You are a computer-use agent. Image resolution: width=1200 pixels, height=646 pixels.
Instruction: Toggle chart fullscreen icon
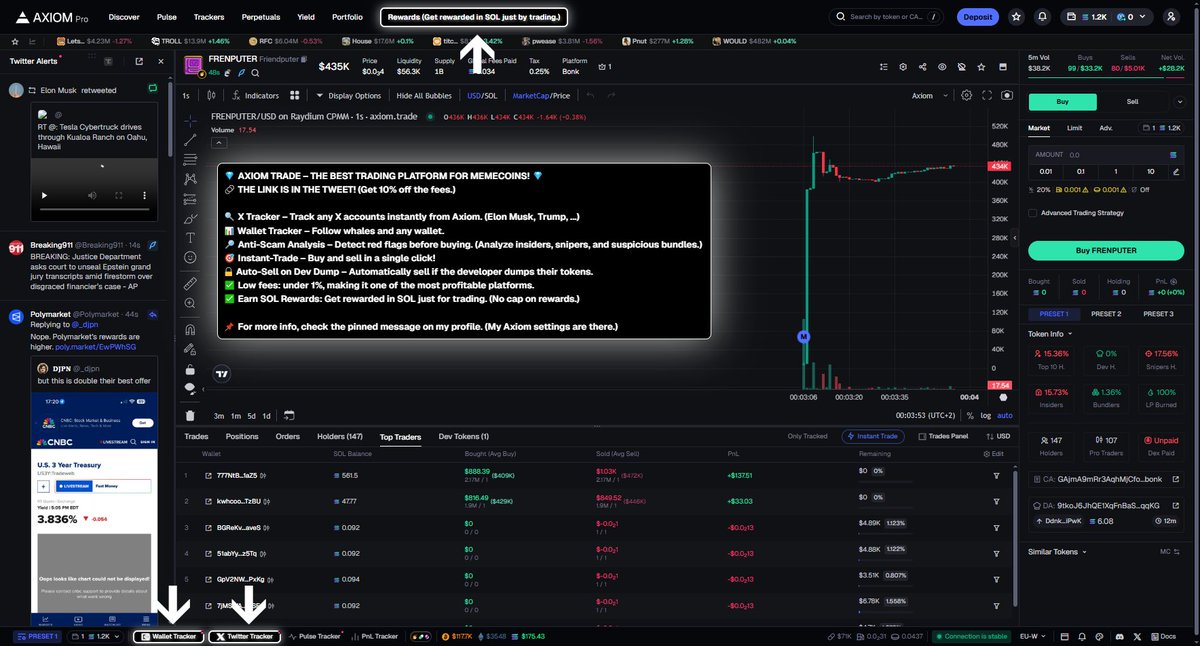click(x=986, y=95)
